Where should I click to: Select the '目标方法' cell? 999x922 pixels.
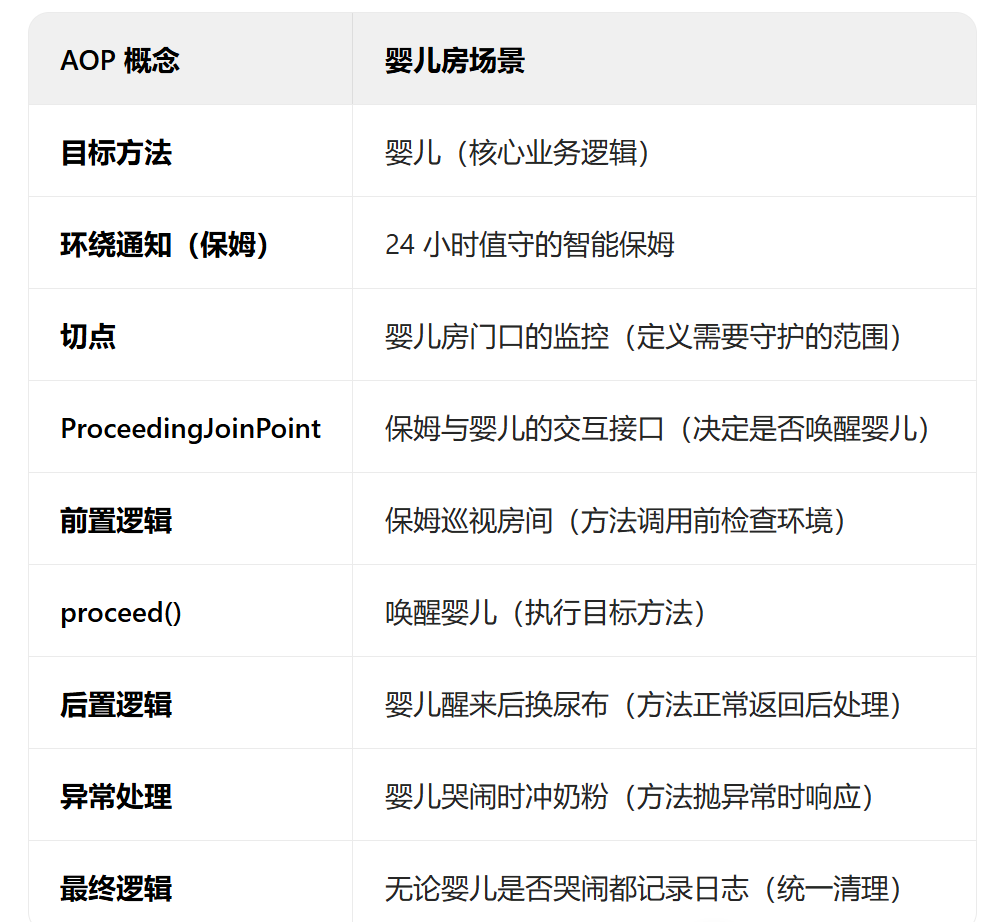coord(190,151)
